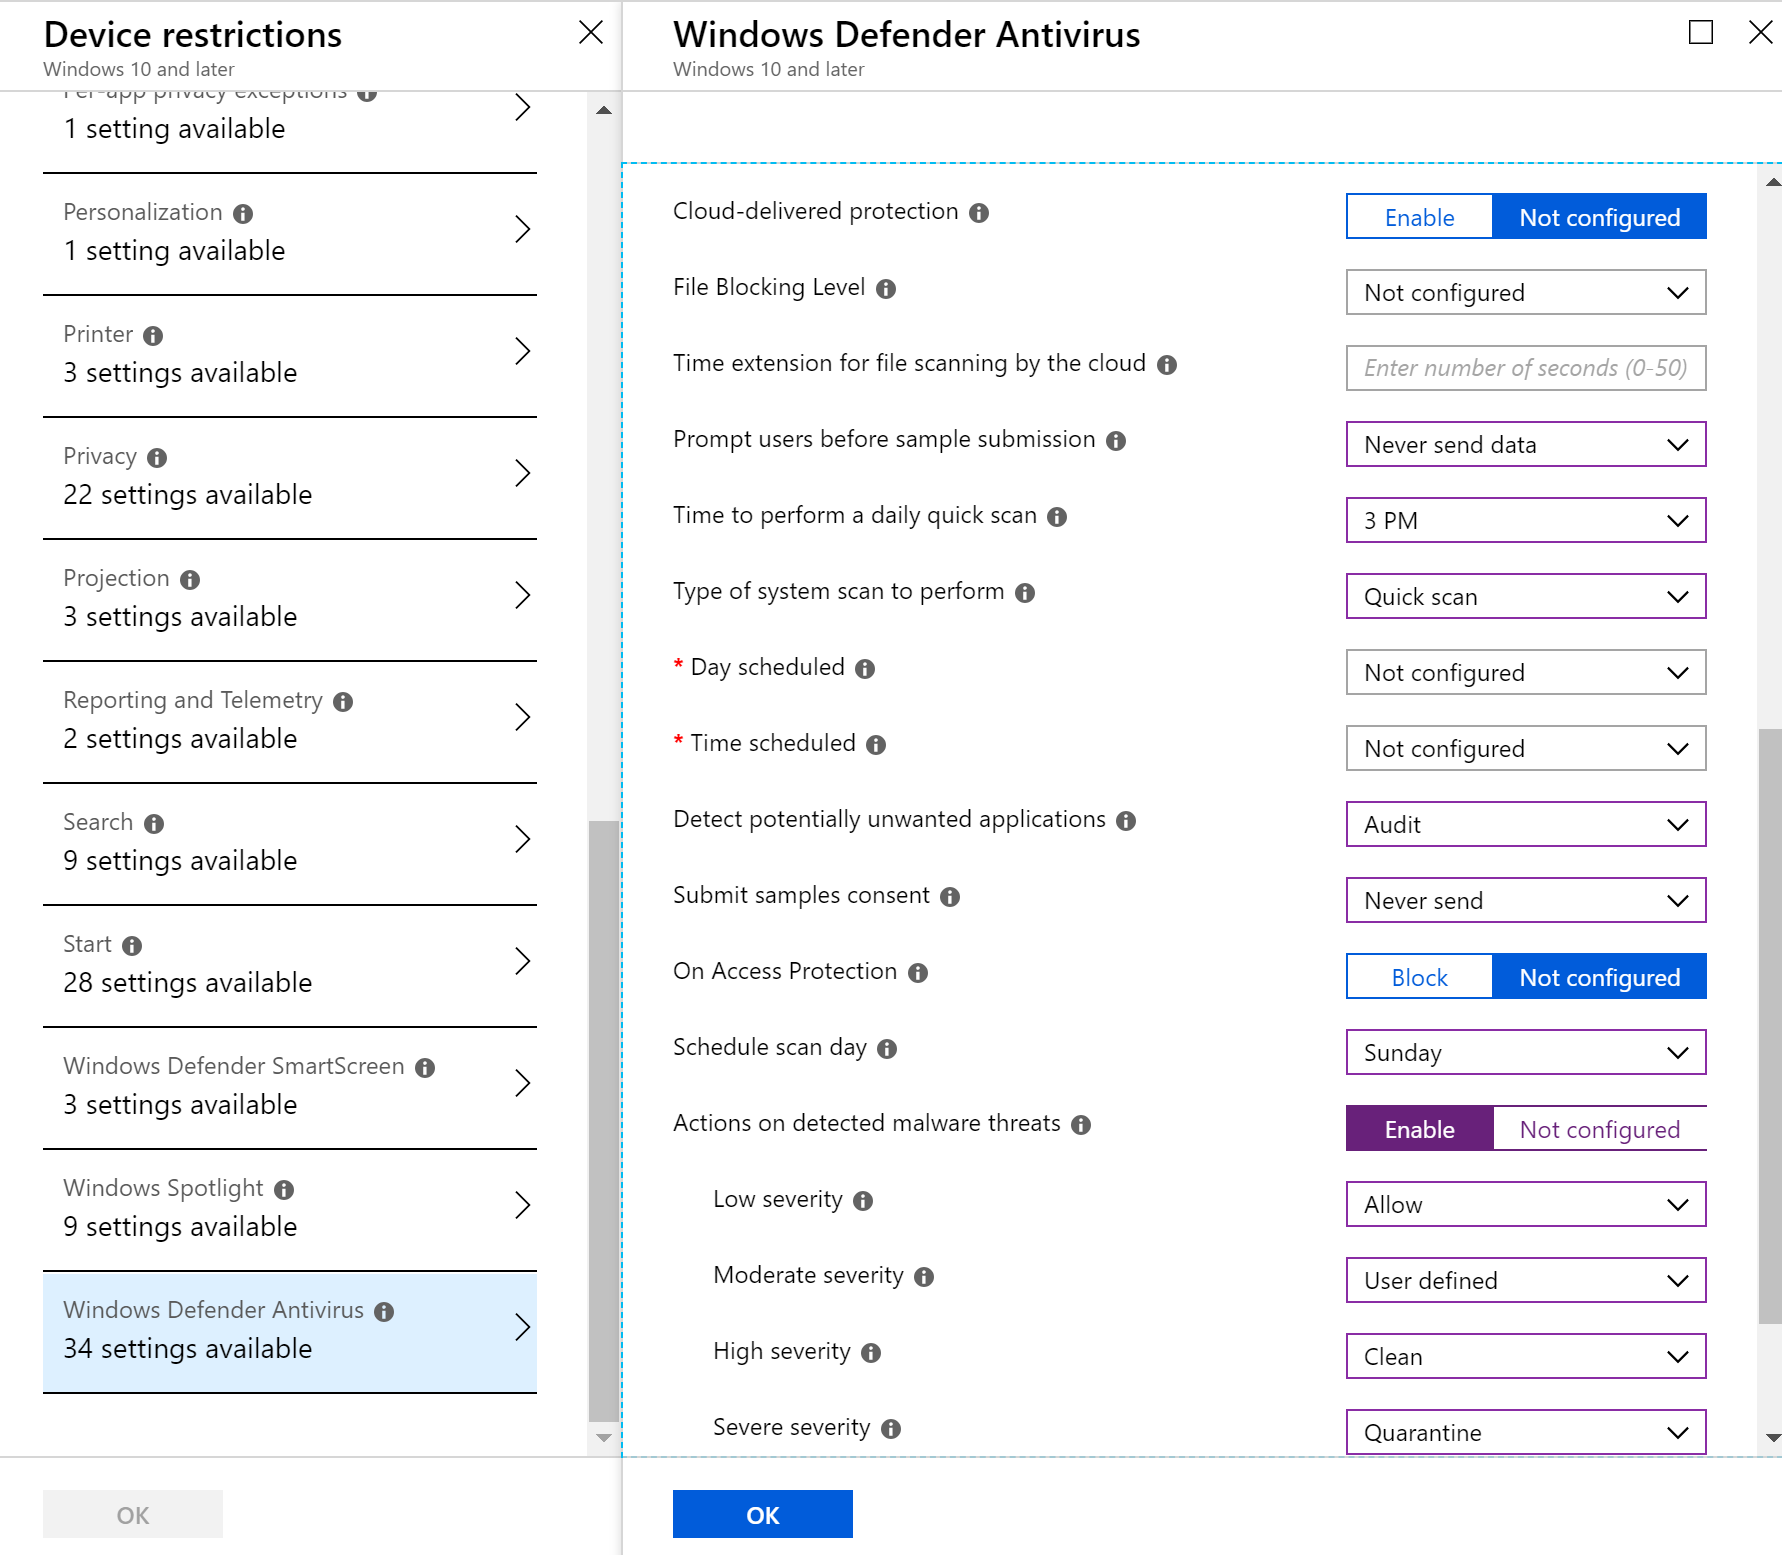This screenshot has width=1782, height=1555.
Task: Show info for Severe severity
Action: click(891, 1429)
